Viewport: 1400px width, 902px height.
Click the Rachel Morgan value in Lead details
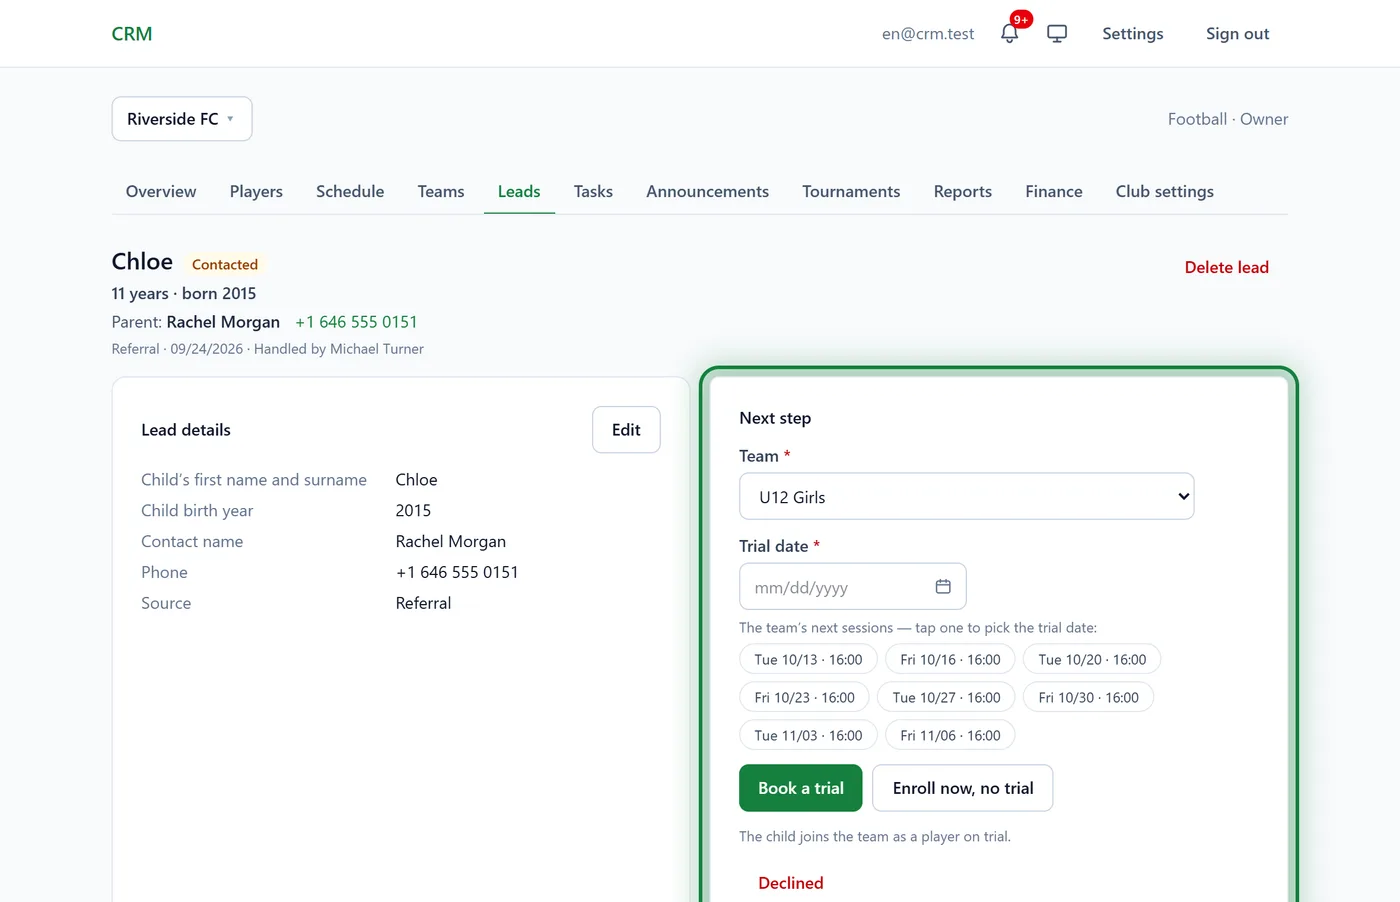pyautogui.click(x=451, y=541)
